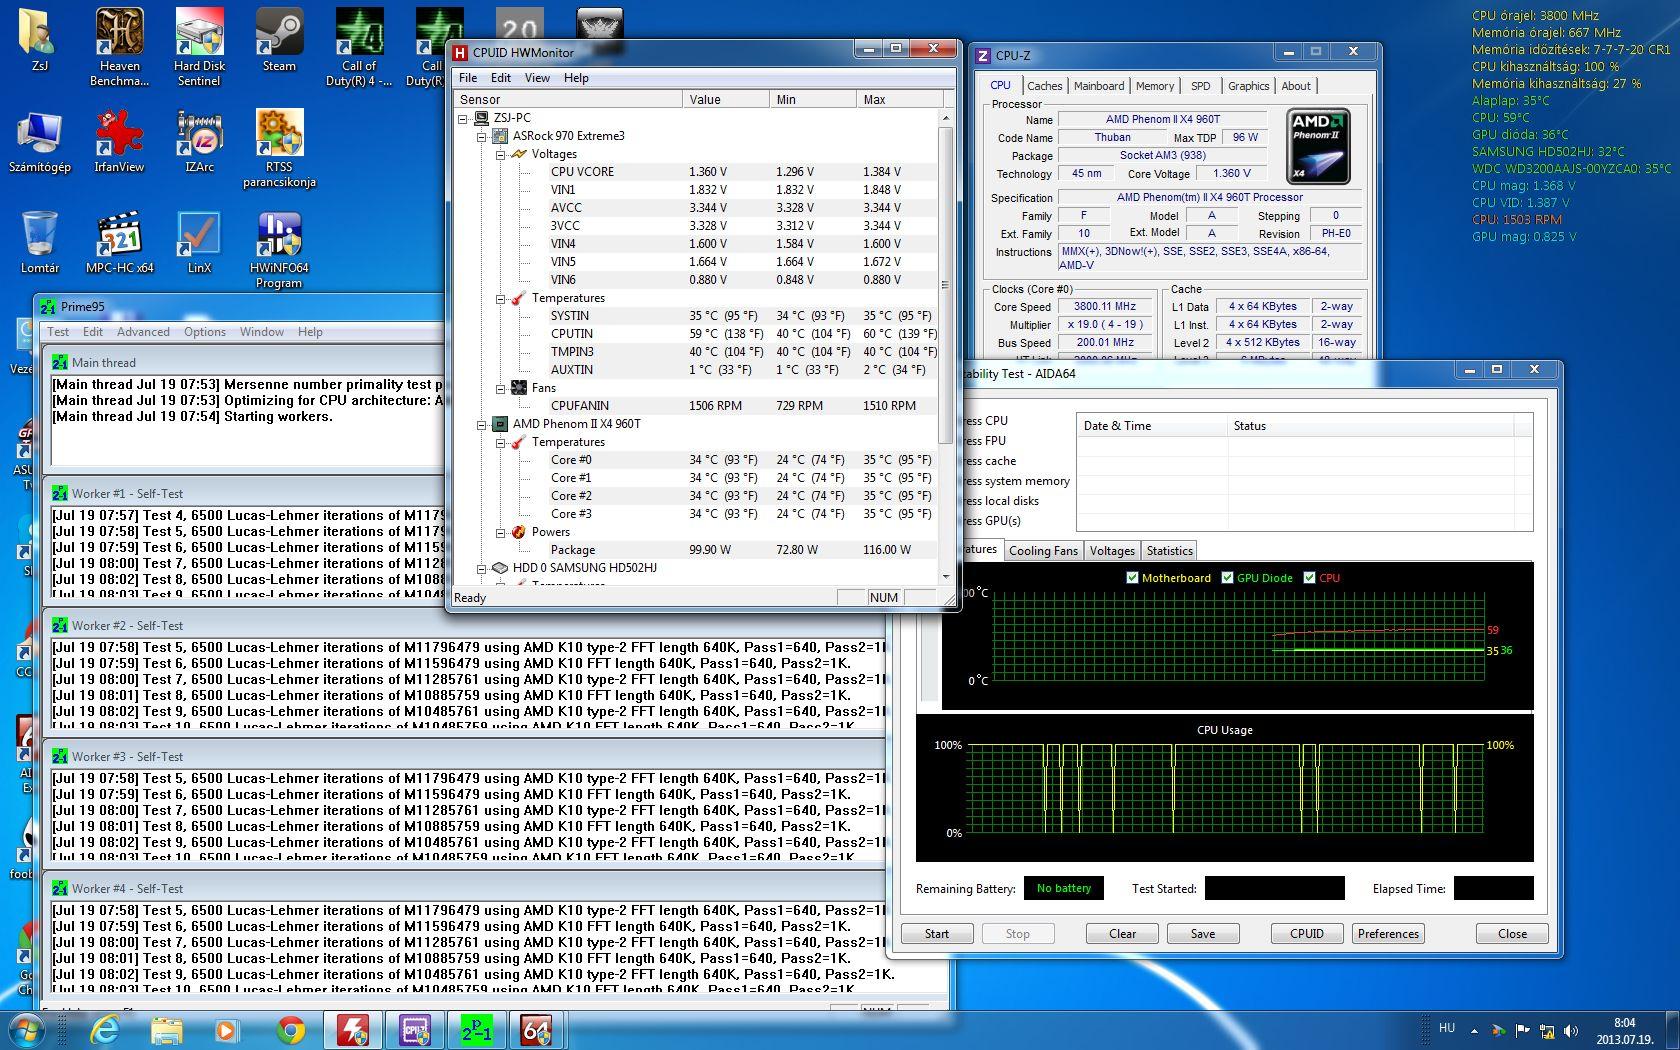The height and width of the screenshot is (1050, 1680).
Task: Open Internet Explorer from taskbar
Action: coord(104,1029)
